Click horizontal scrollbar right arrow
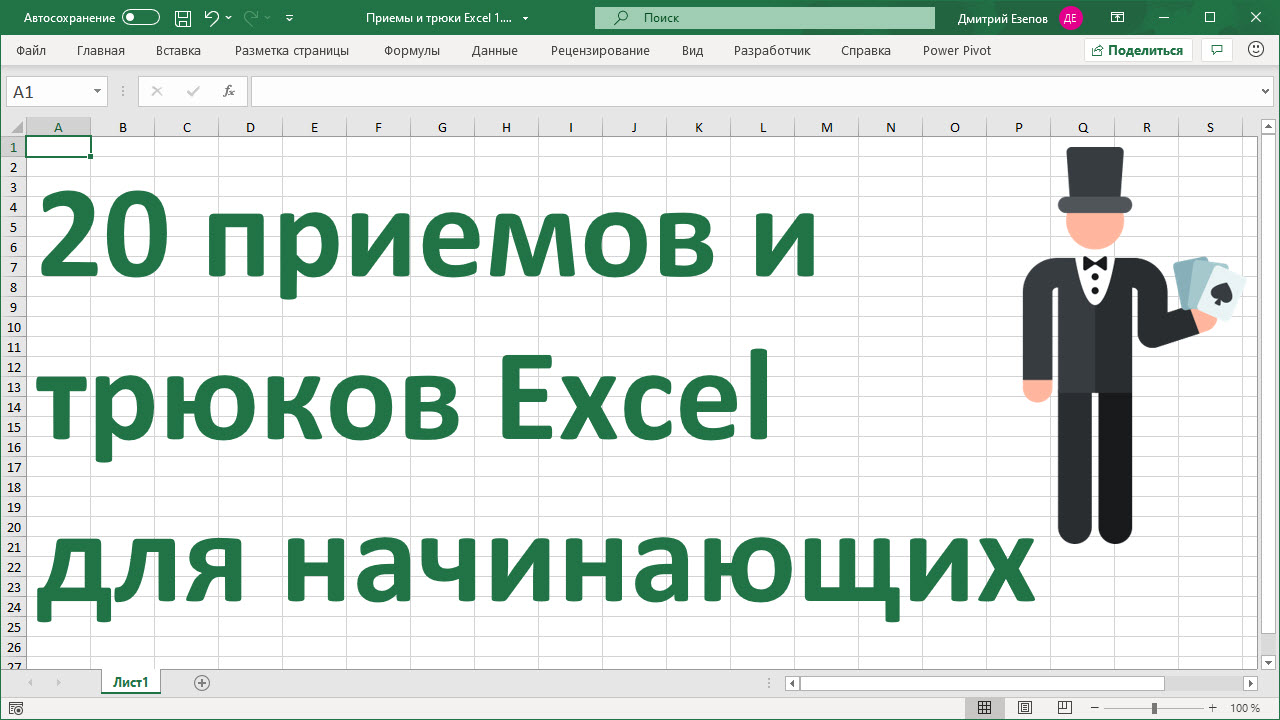The width and height of the screenshot is (1280, 720). (x=1250, y=683)
